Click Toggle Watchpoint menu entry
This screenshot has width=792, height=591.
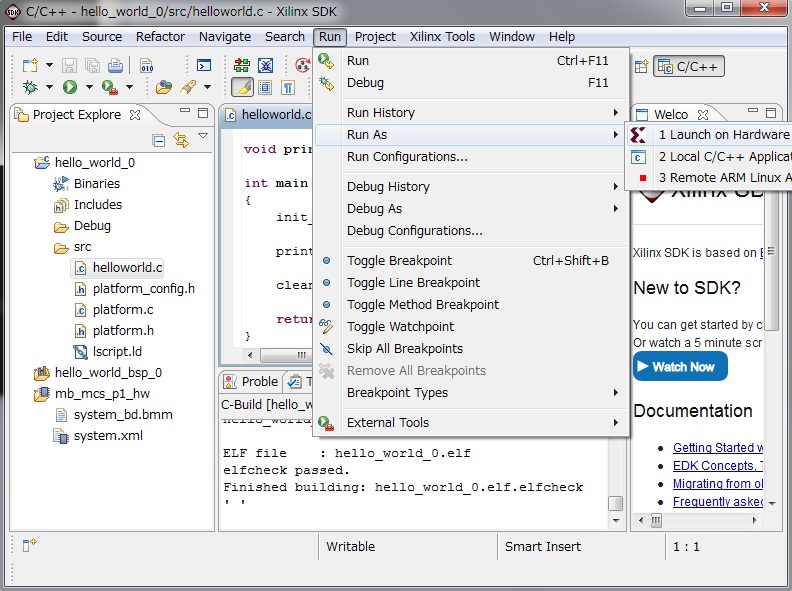pos(471,327)
